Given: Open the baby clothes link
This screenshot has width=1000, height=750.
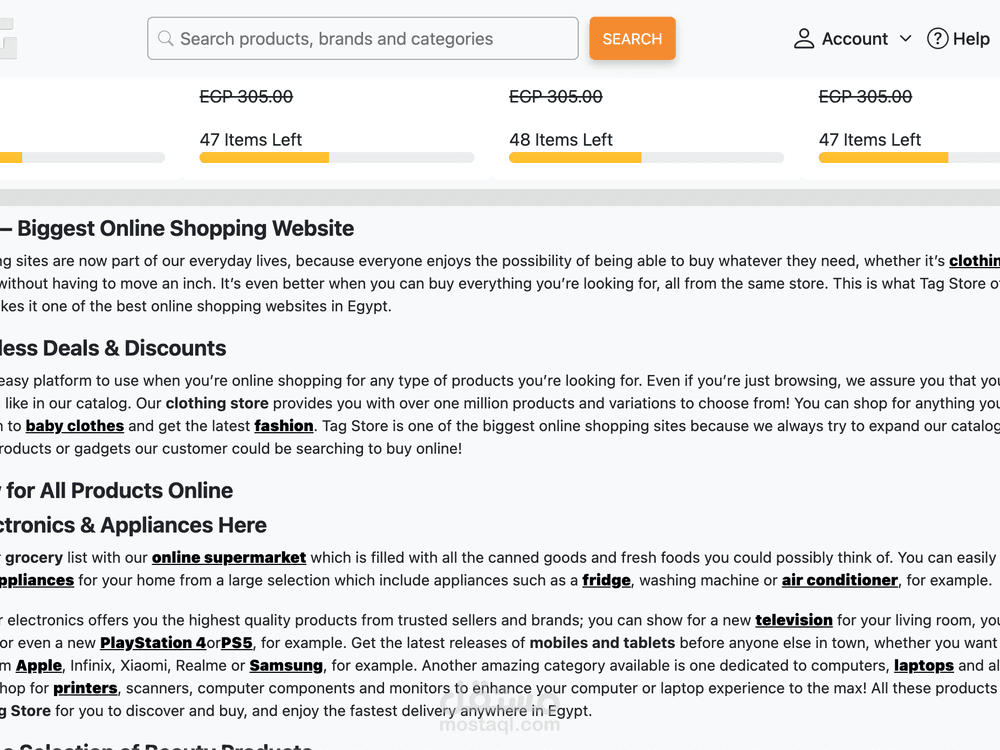Looking at the screenshot, I should point(75,426).
